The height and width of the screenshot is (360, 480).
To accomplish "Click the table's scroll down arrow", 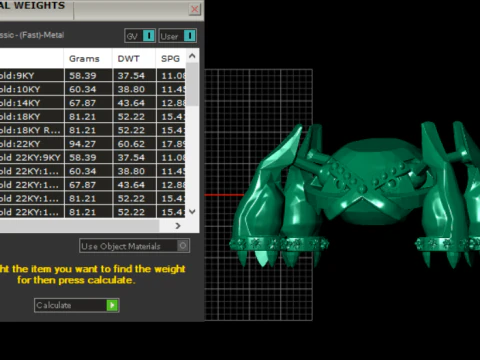I will 192,211.
